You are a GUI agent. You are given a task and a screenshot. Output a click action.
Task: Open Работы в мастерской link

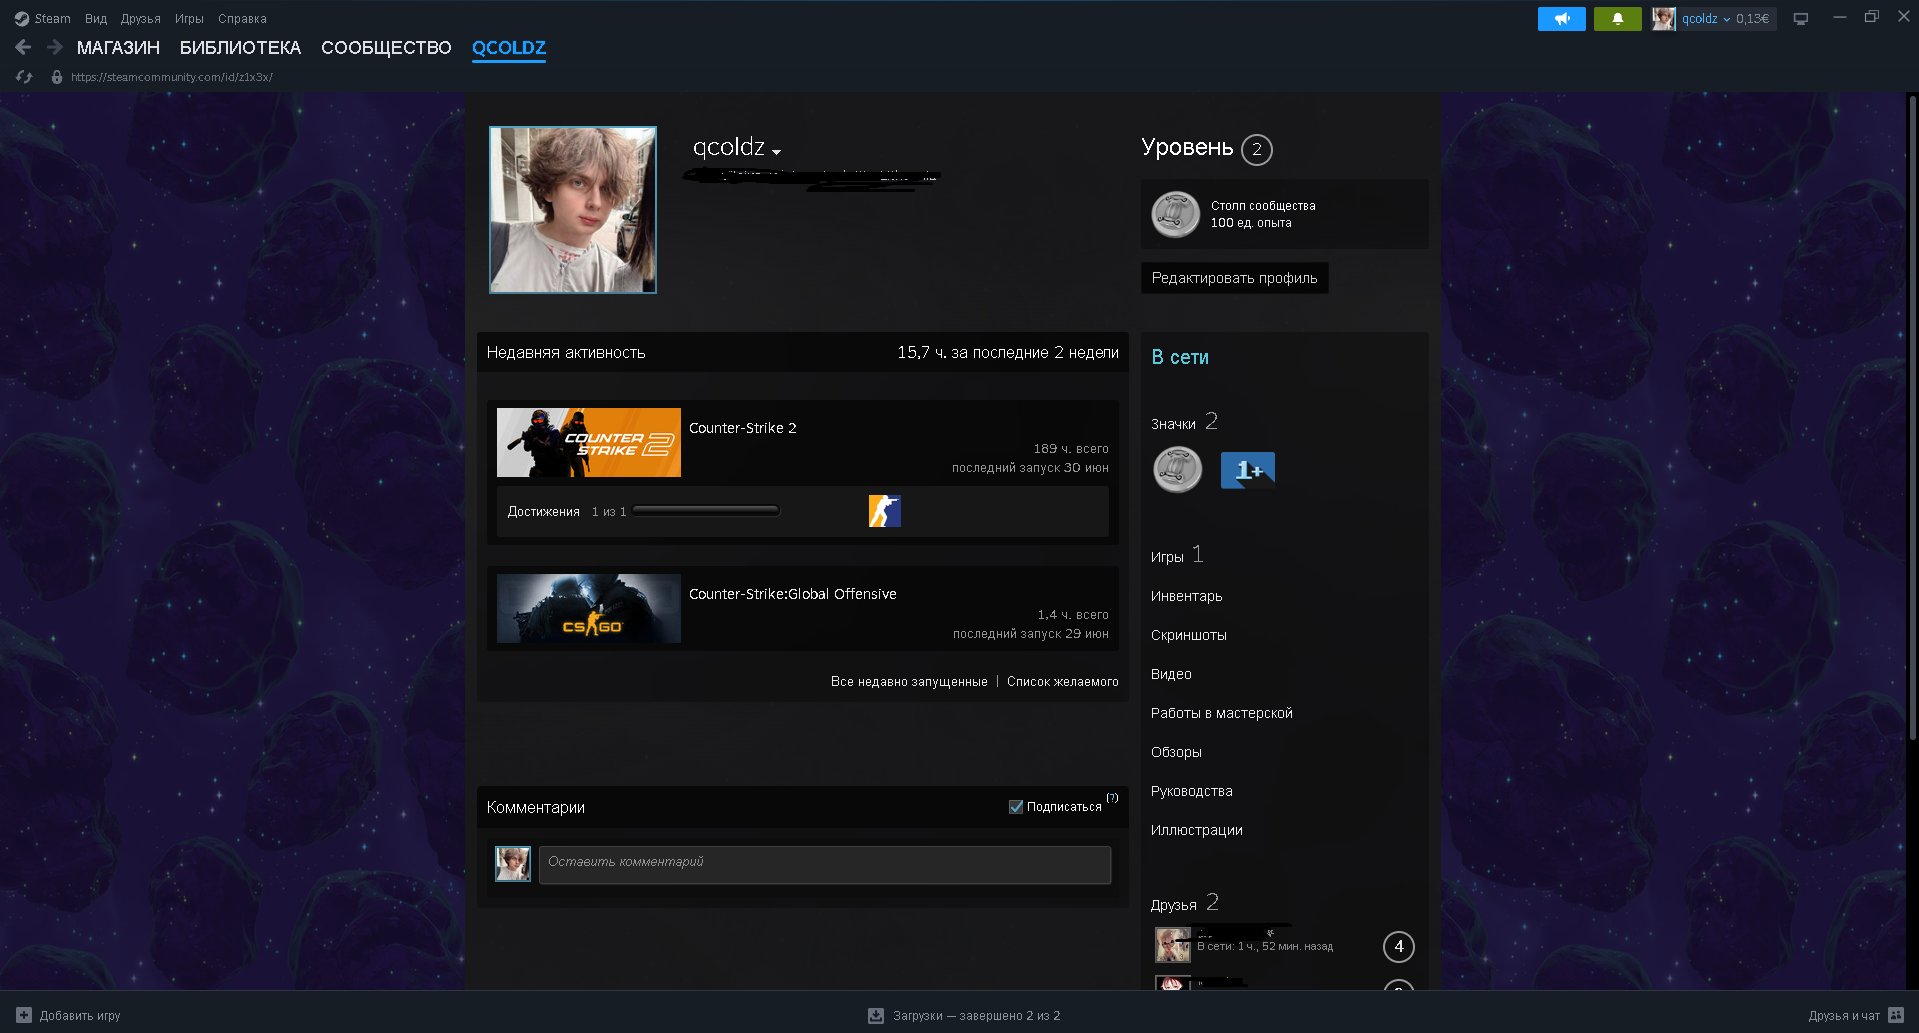point(1222,713)
